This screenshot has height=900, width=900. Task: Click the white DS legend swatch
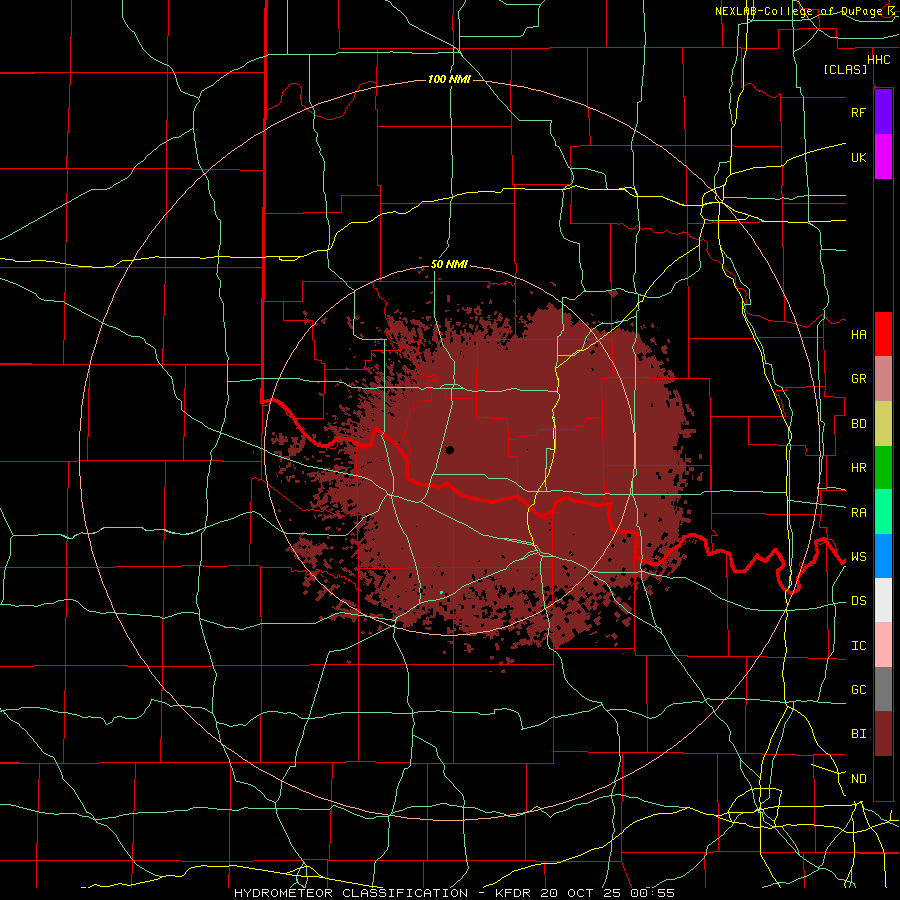point(883,600)
